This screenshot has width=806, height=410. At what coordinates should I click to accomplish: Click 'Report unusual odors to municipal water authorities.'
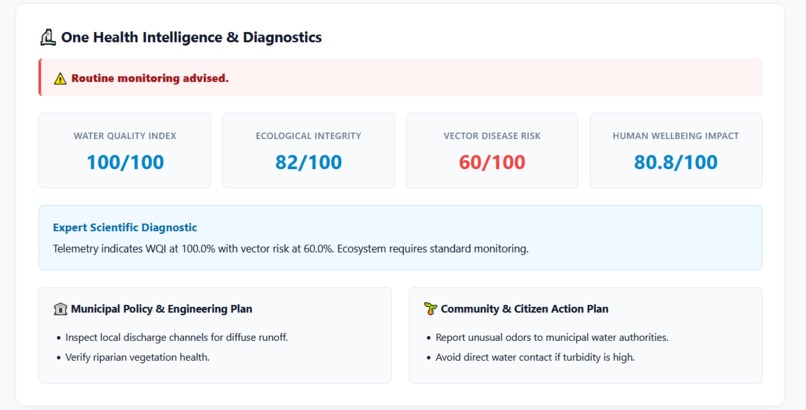pyautogui.click(x=552, y=338)
